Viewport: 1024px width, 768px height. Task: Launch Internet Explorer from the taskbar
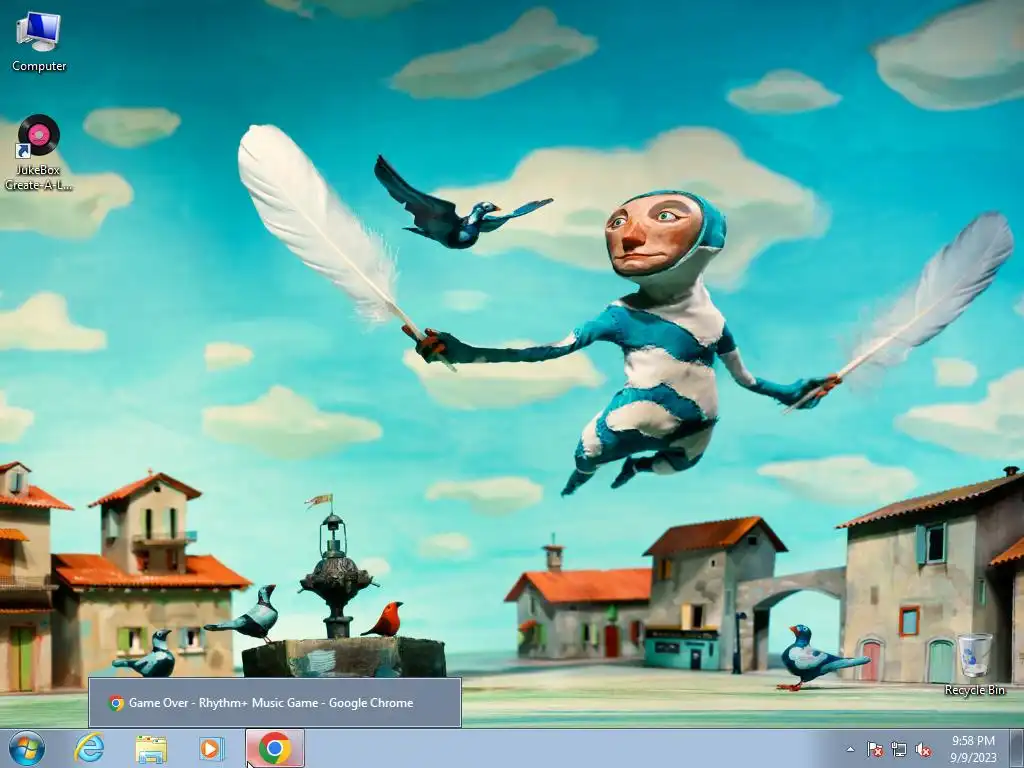tap(89, 748)
